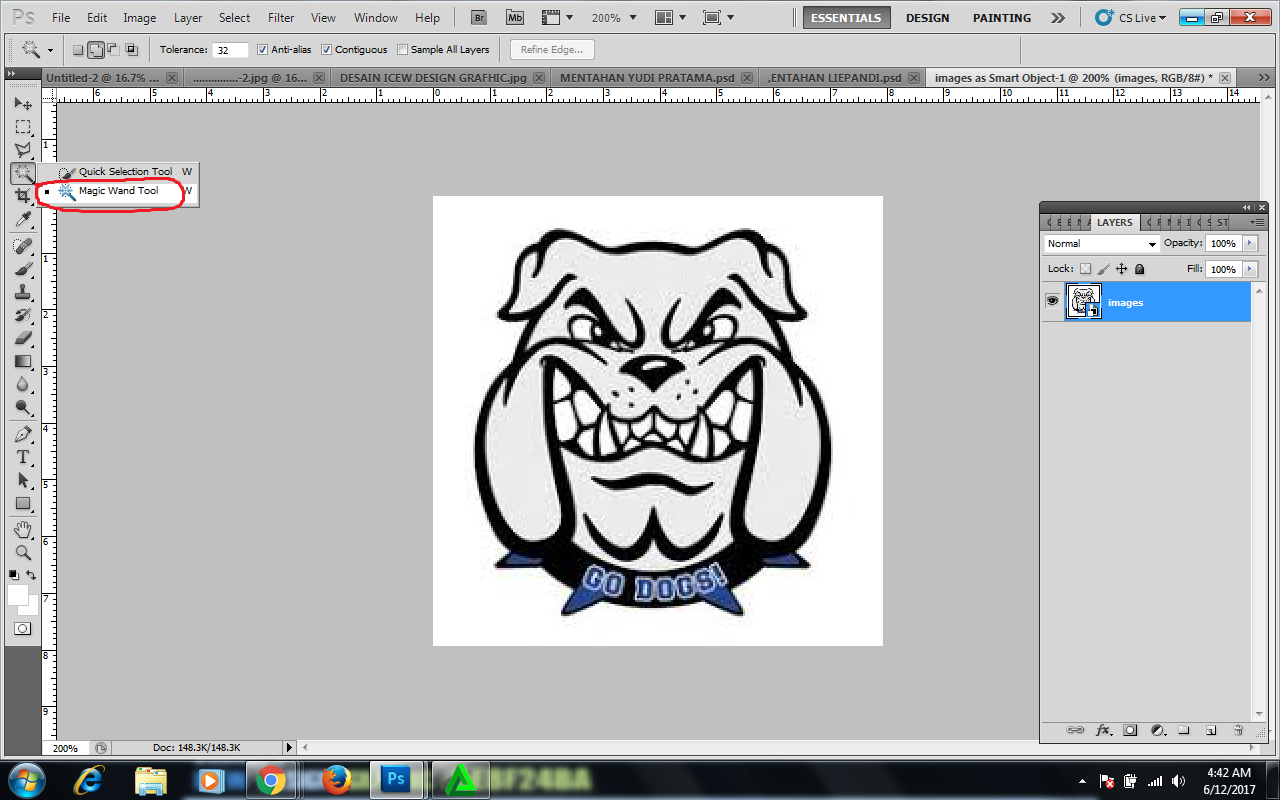The height and width of the screenshot is (800, 1280).
Task: Select the Zoom tool in the toolbox
Action: 22,552
